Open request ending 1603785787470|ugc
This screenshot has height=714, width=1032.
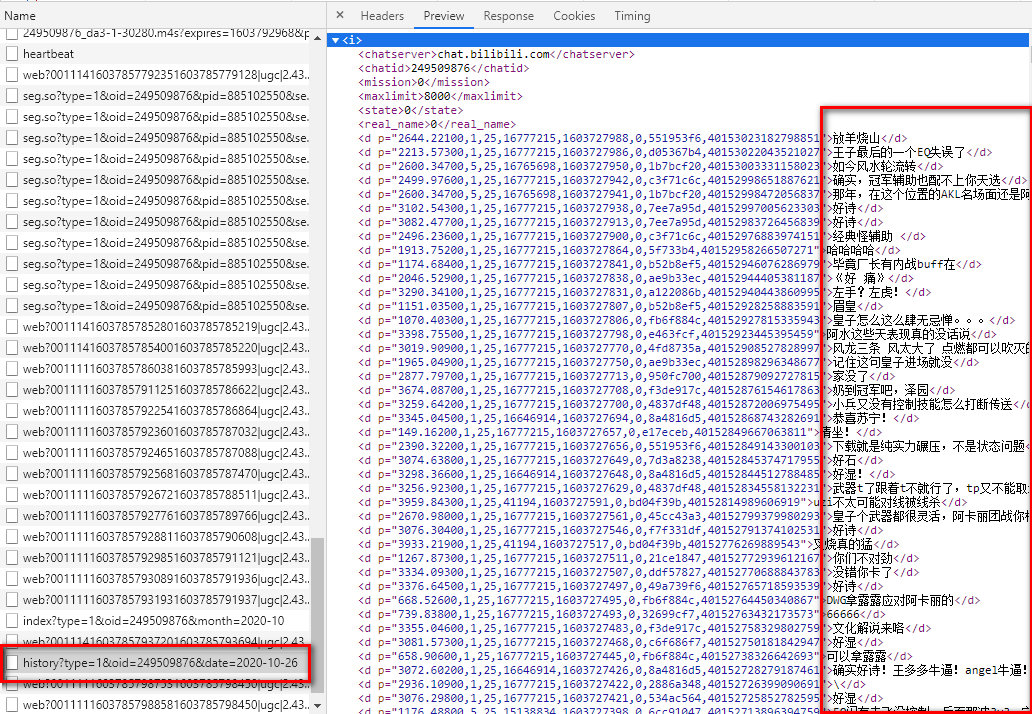157,474
